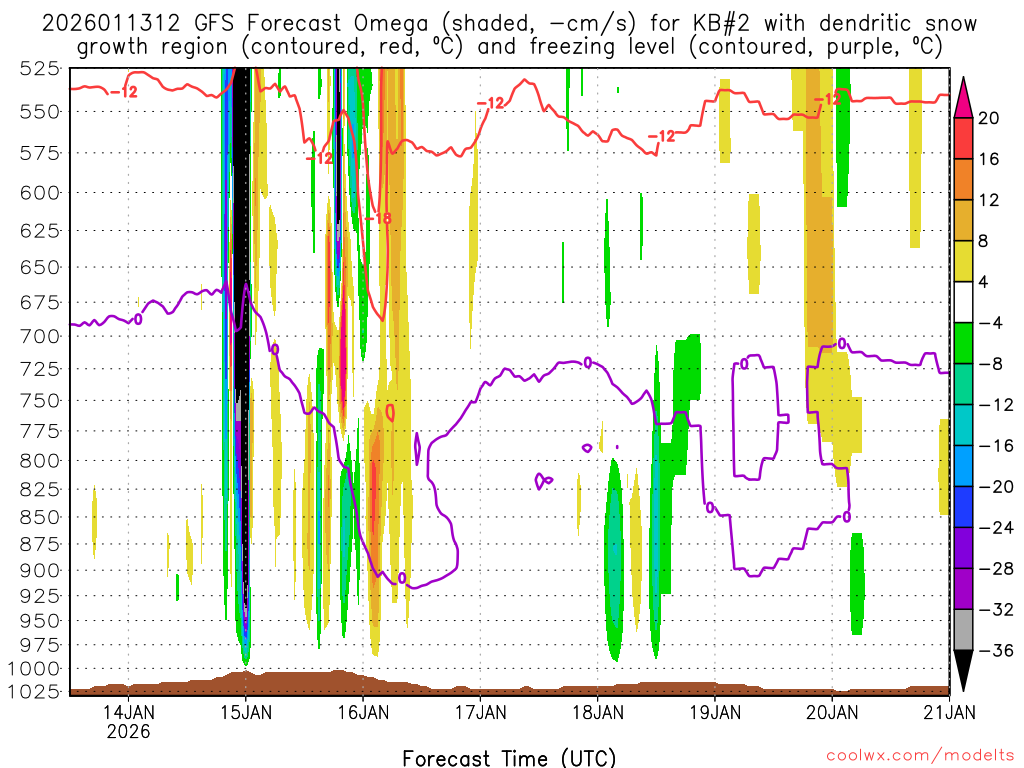Screen dimensions: 1024x768
Task: Click the yellow swatch between 4 and 8
Action: [x=963, y=261]
